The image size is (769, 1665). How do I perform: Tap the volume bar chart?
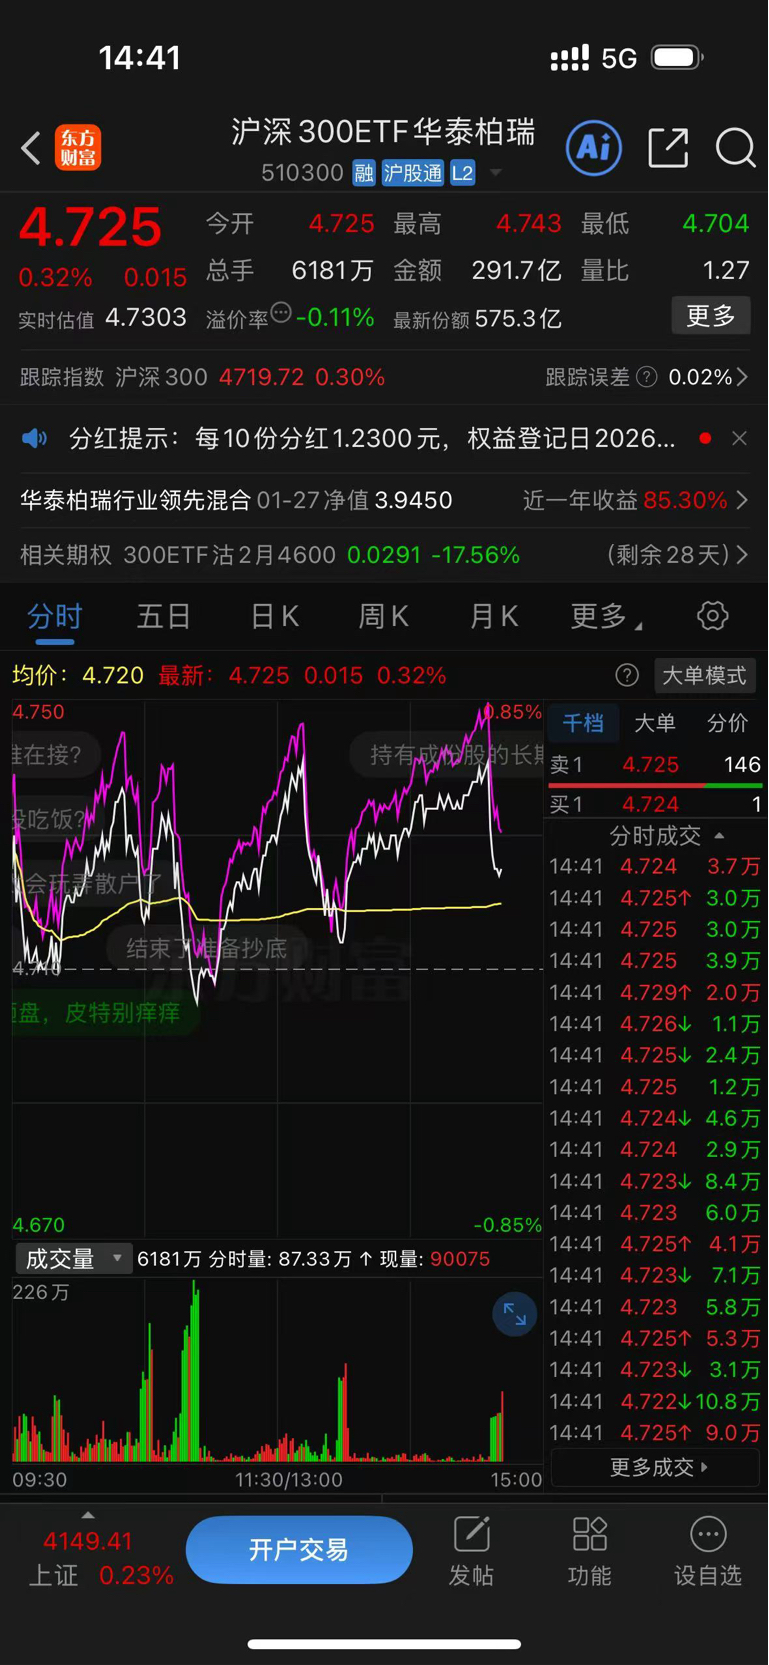277,1370
